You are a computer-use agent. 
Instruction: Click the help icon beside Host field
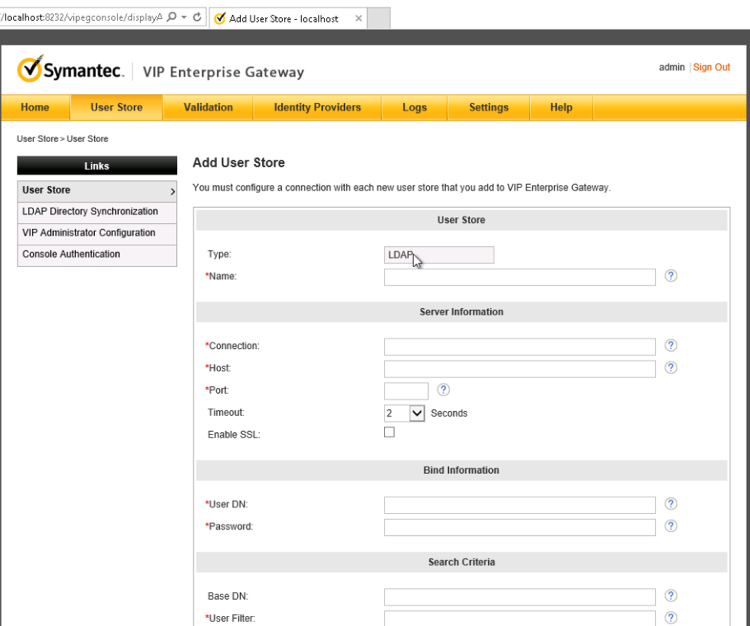[x=671, y=368]
